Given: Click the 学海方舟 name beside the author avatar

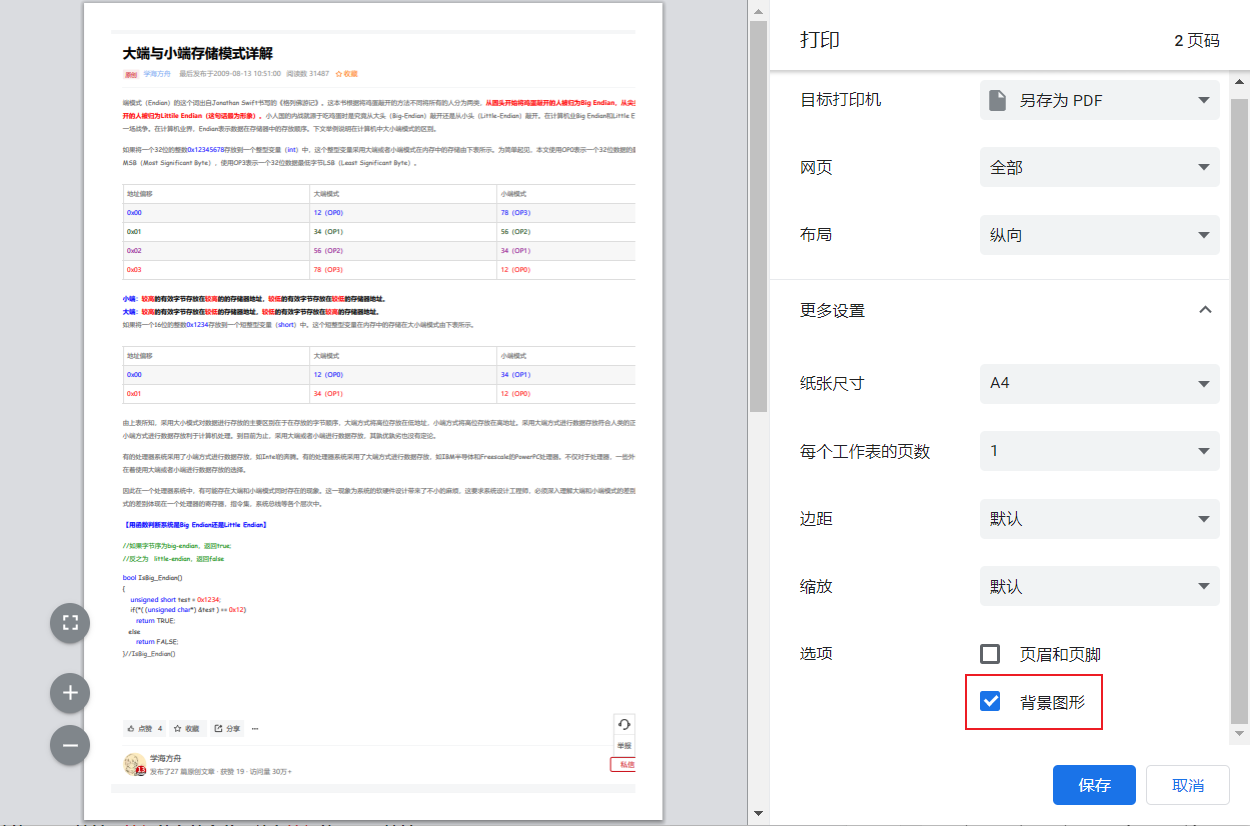Looking at the screenshot, I should [166, 759].
